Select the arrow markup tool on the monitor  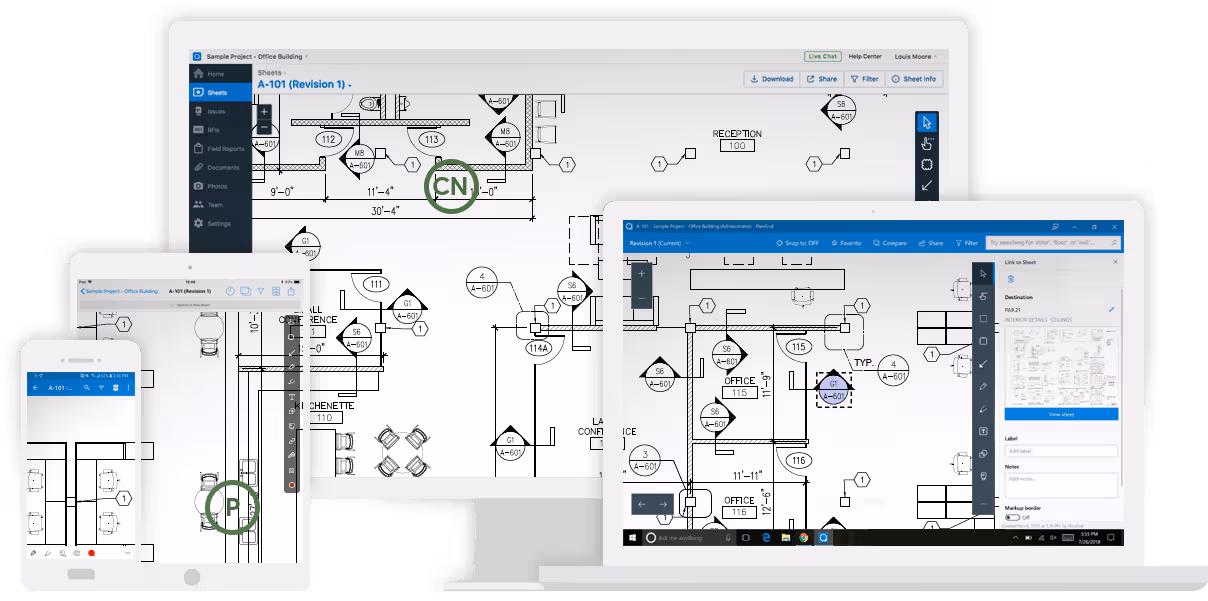coord(927,186)
